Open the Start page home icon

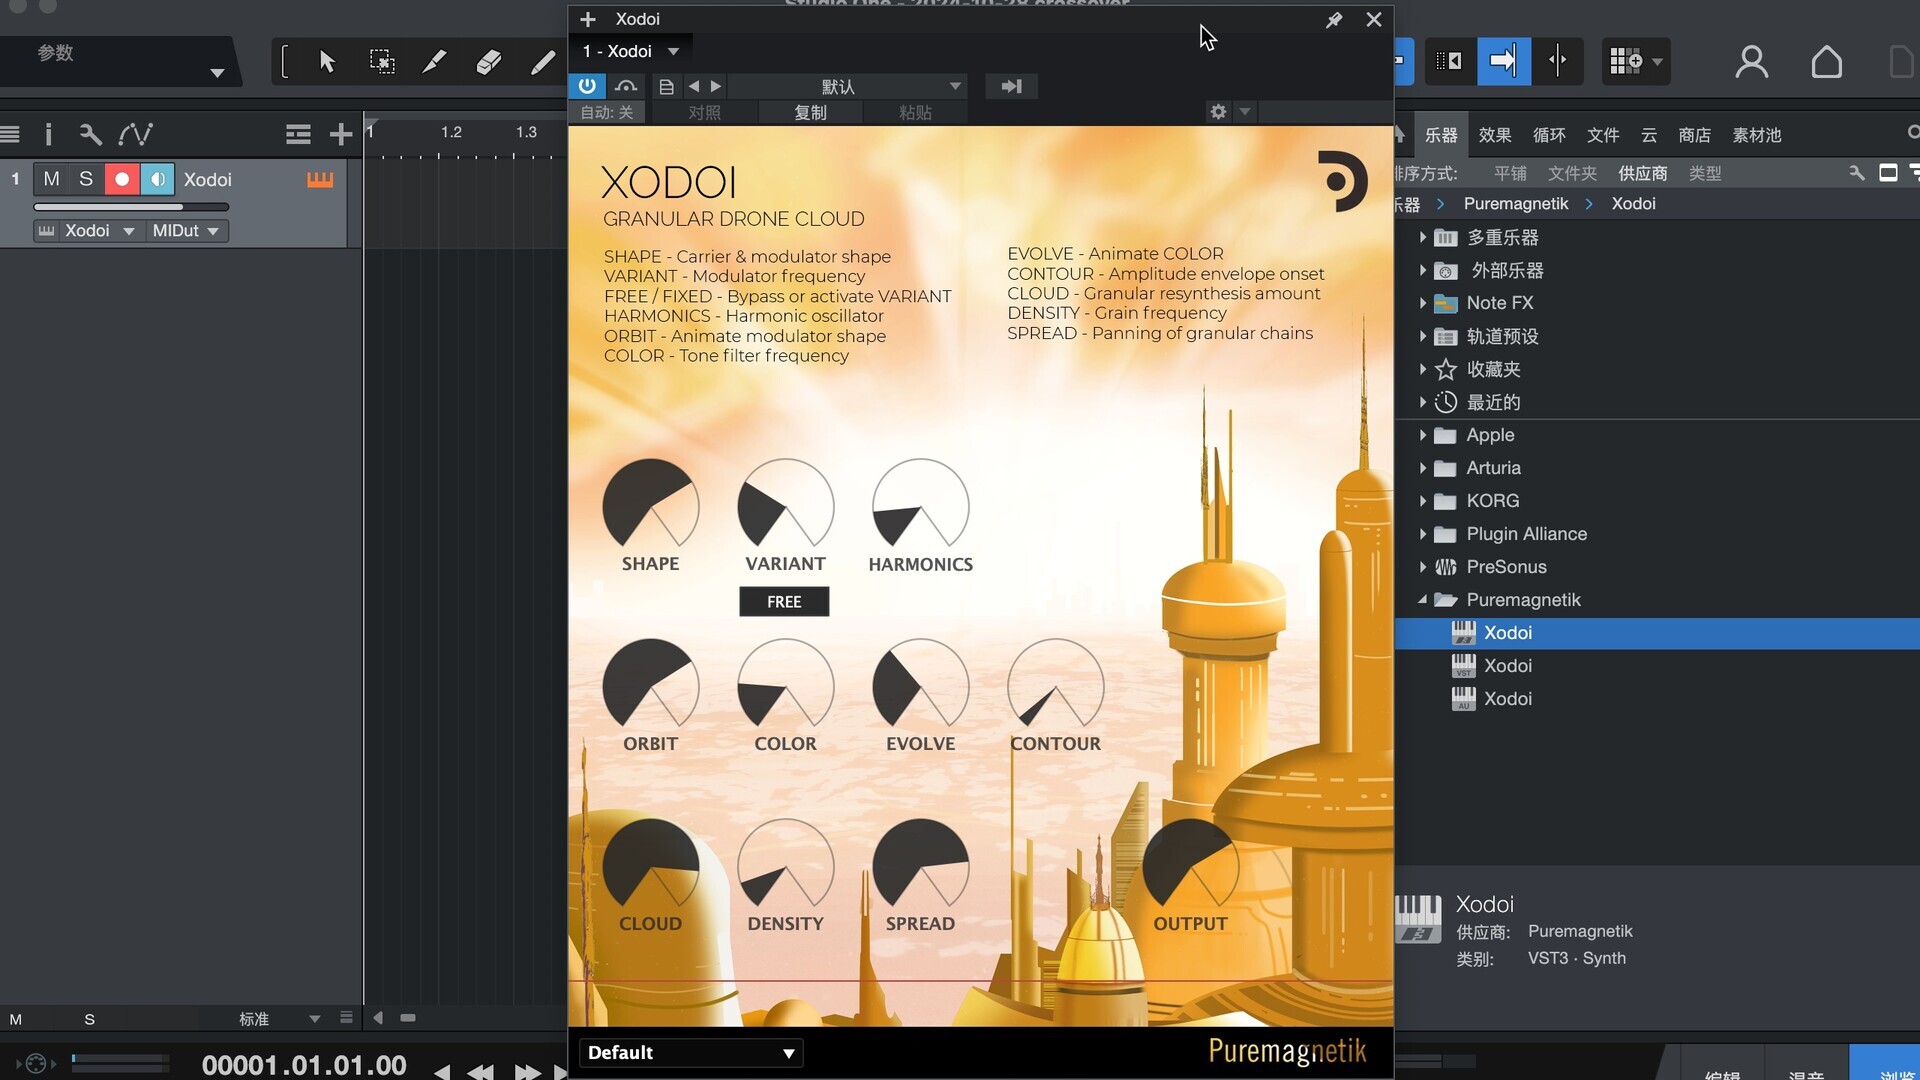tap(1827, 62)
